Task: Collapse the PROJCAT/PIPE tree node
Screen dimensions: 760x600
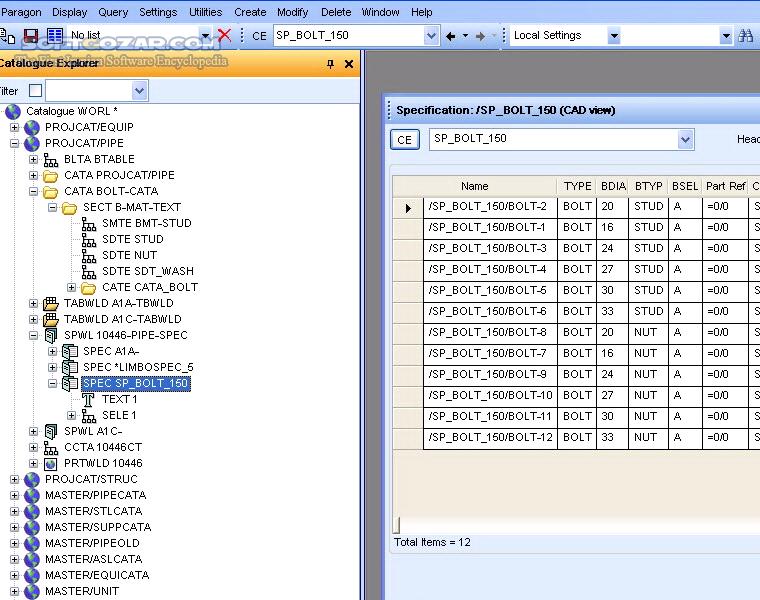Action: click(x=15, y=143)
